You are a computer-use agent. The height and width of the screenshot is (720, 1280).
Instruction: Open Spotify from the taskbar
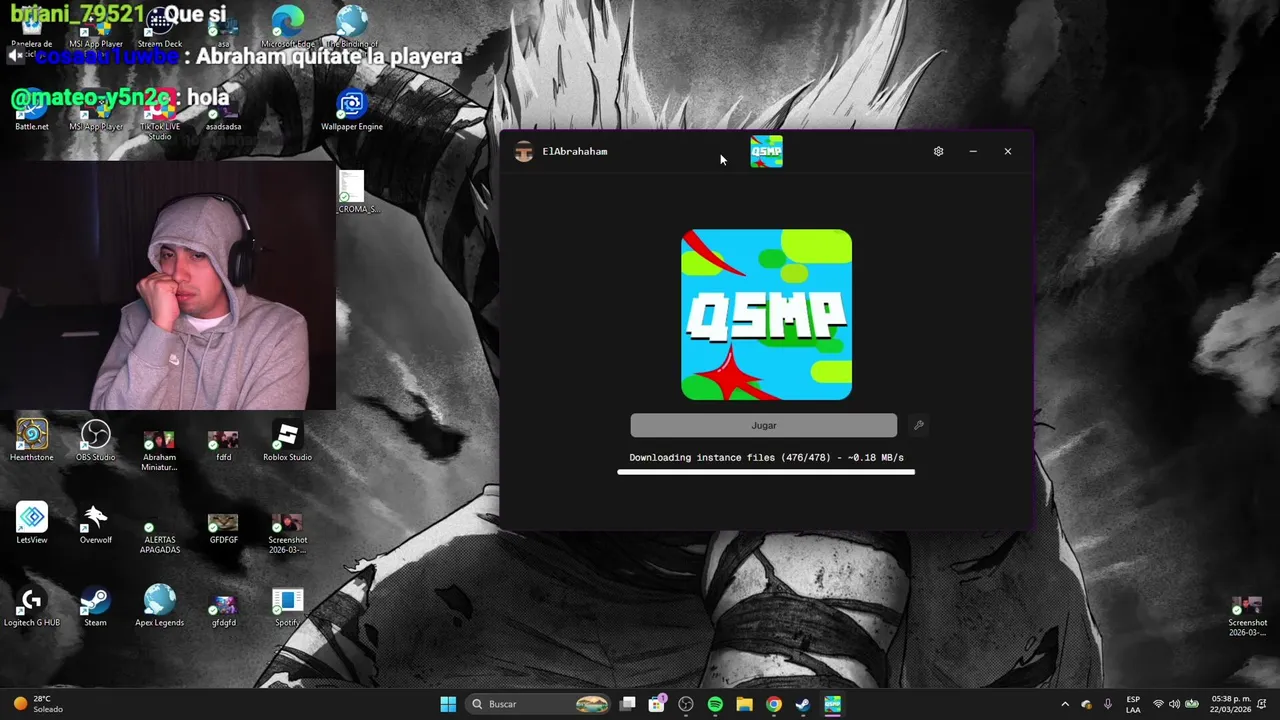[x=715, y=704]
